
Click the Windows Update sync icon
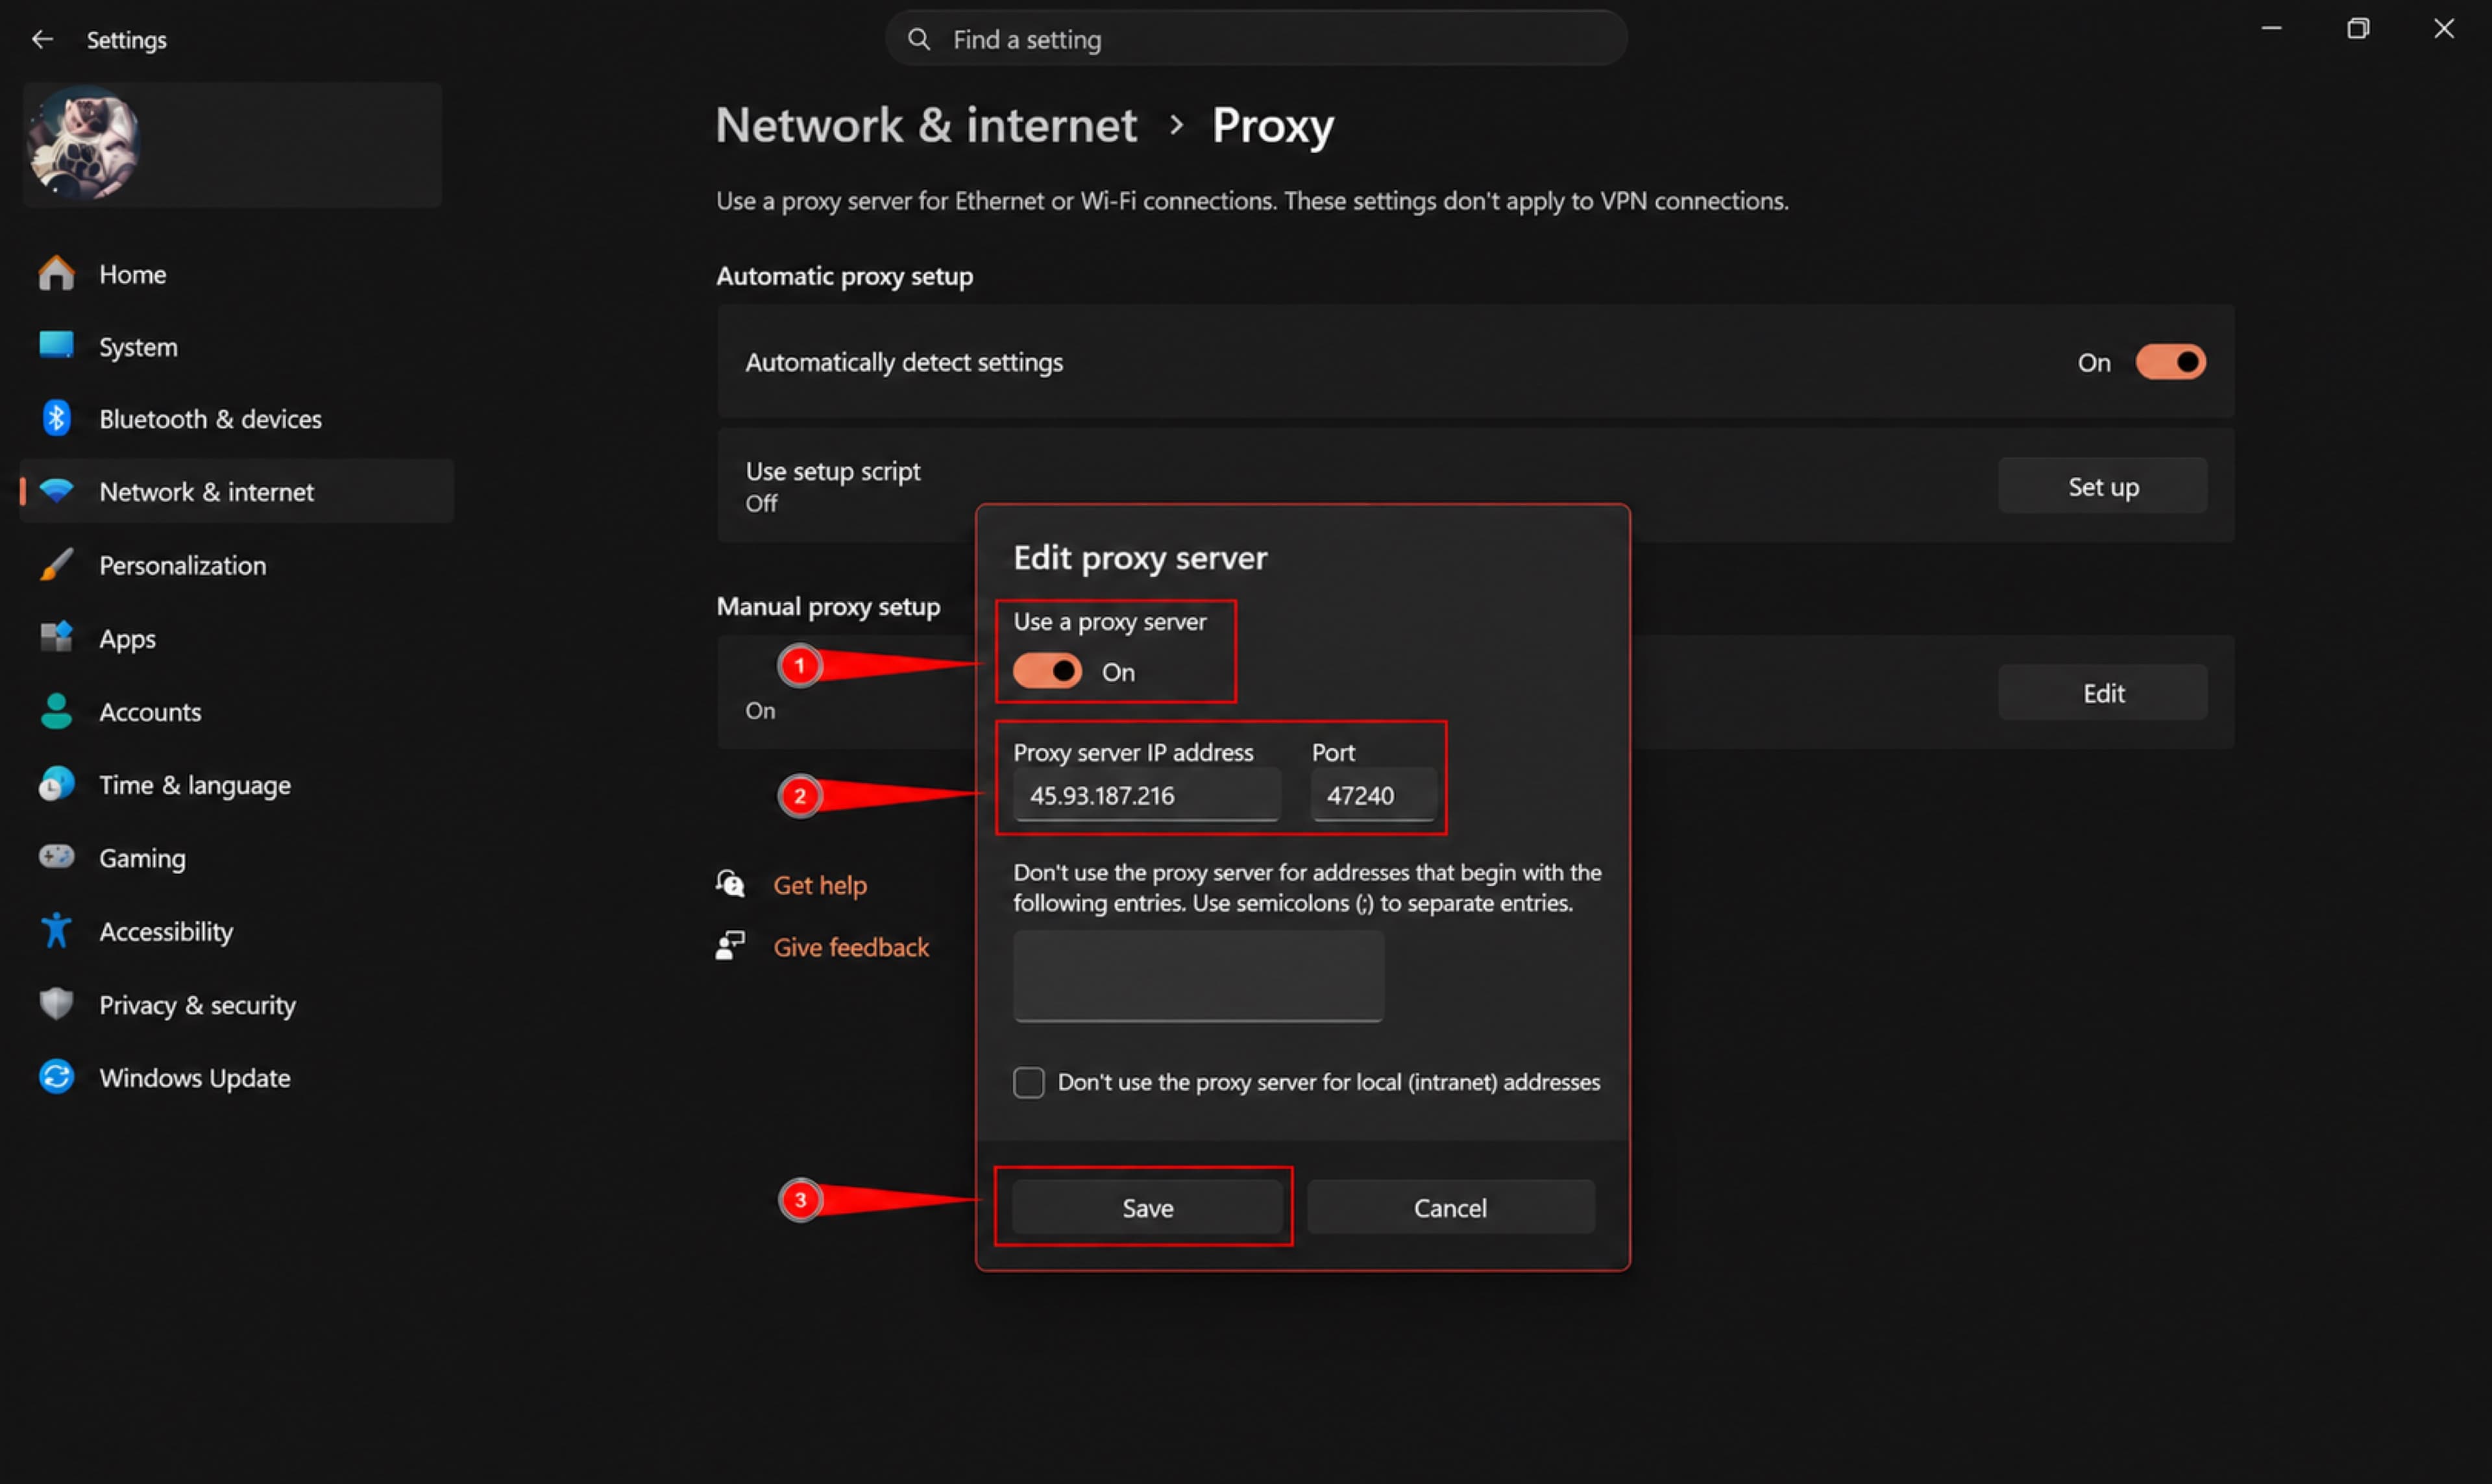[56, 1077]
